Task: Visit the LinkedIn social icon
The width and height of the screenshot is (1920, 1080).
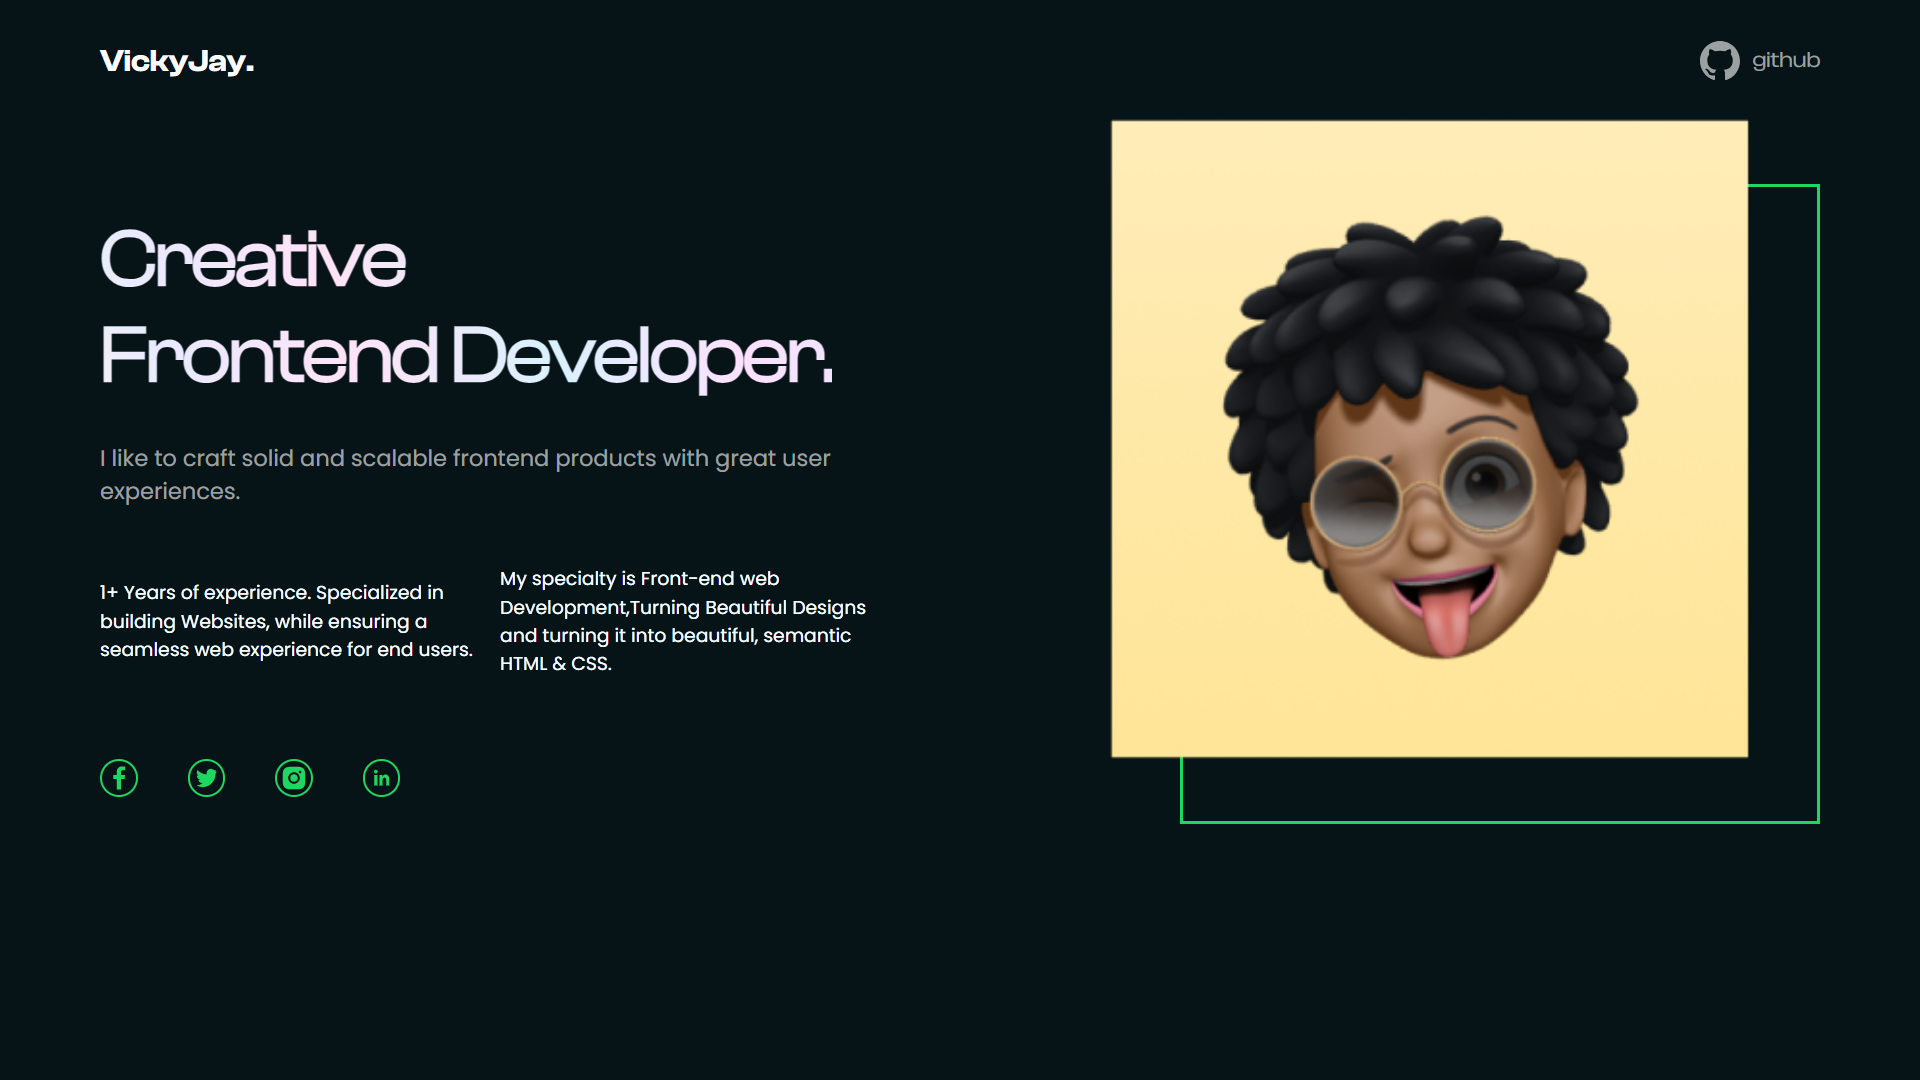Action: point(381,778)
